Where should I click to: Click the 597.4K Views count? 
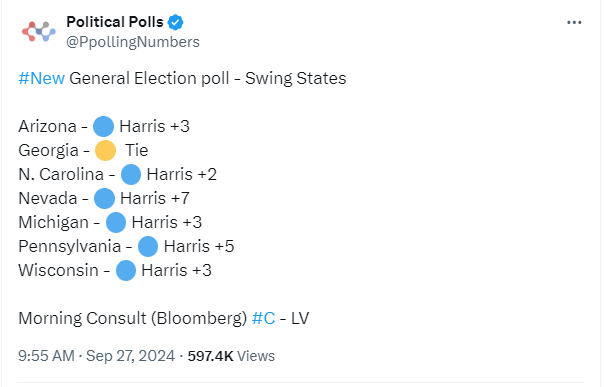[231, 356]
